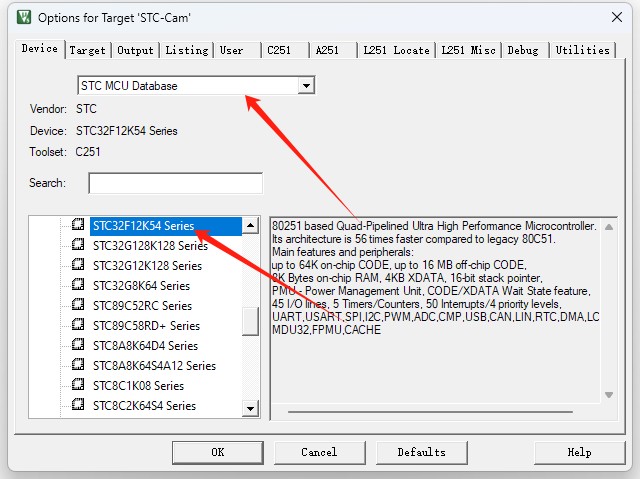Select STC32G8K64 Series device
640x479 pixels.
[x=141, y=286]
